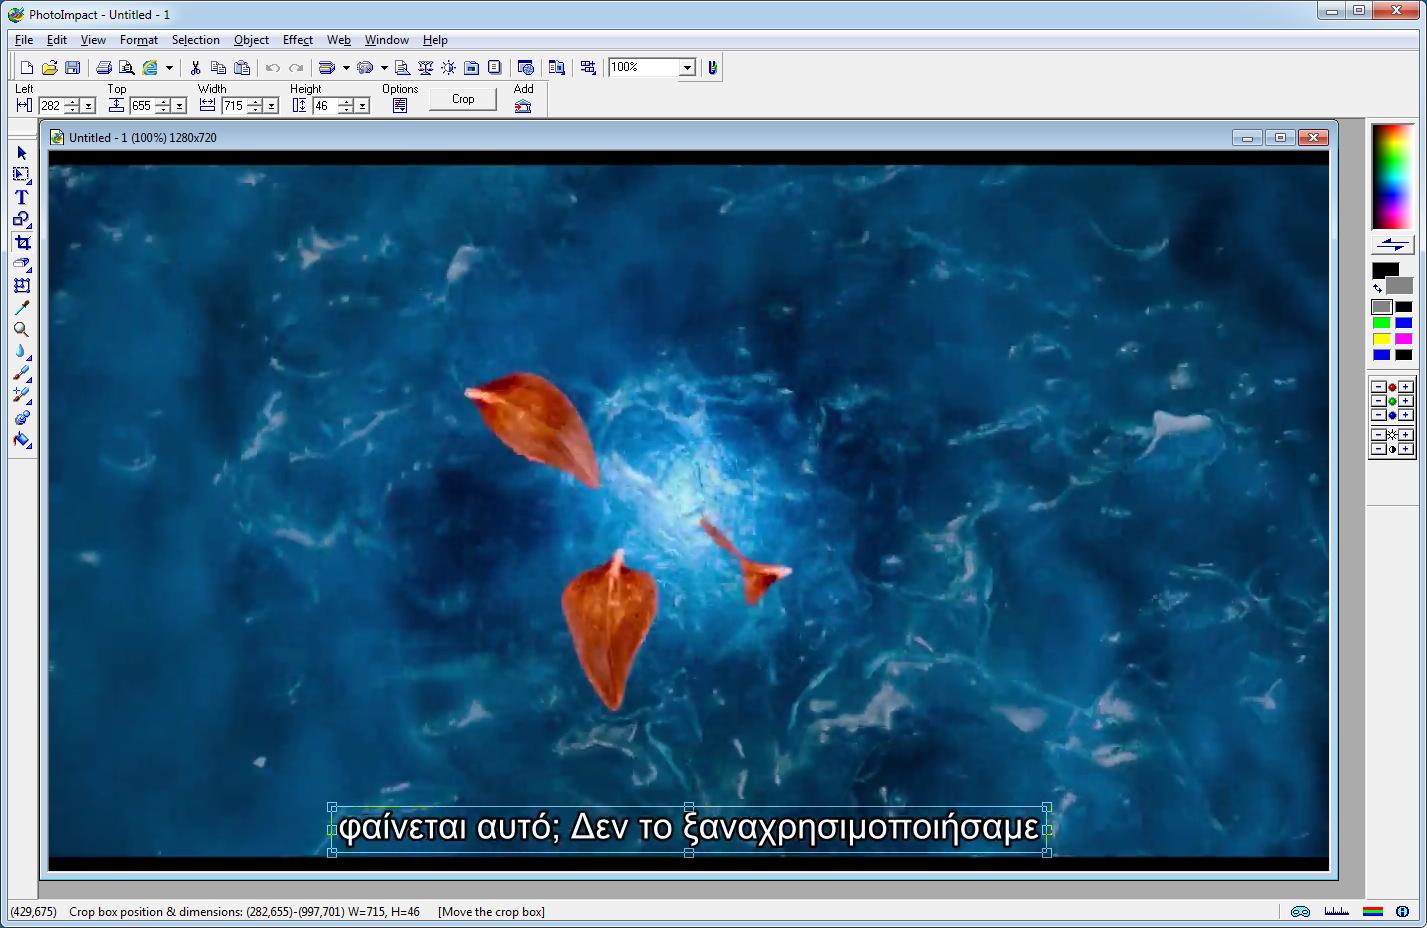Select the Clone brush tool

tap(21, 395)
